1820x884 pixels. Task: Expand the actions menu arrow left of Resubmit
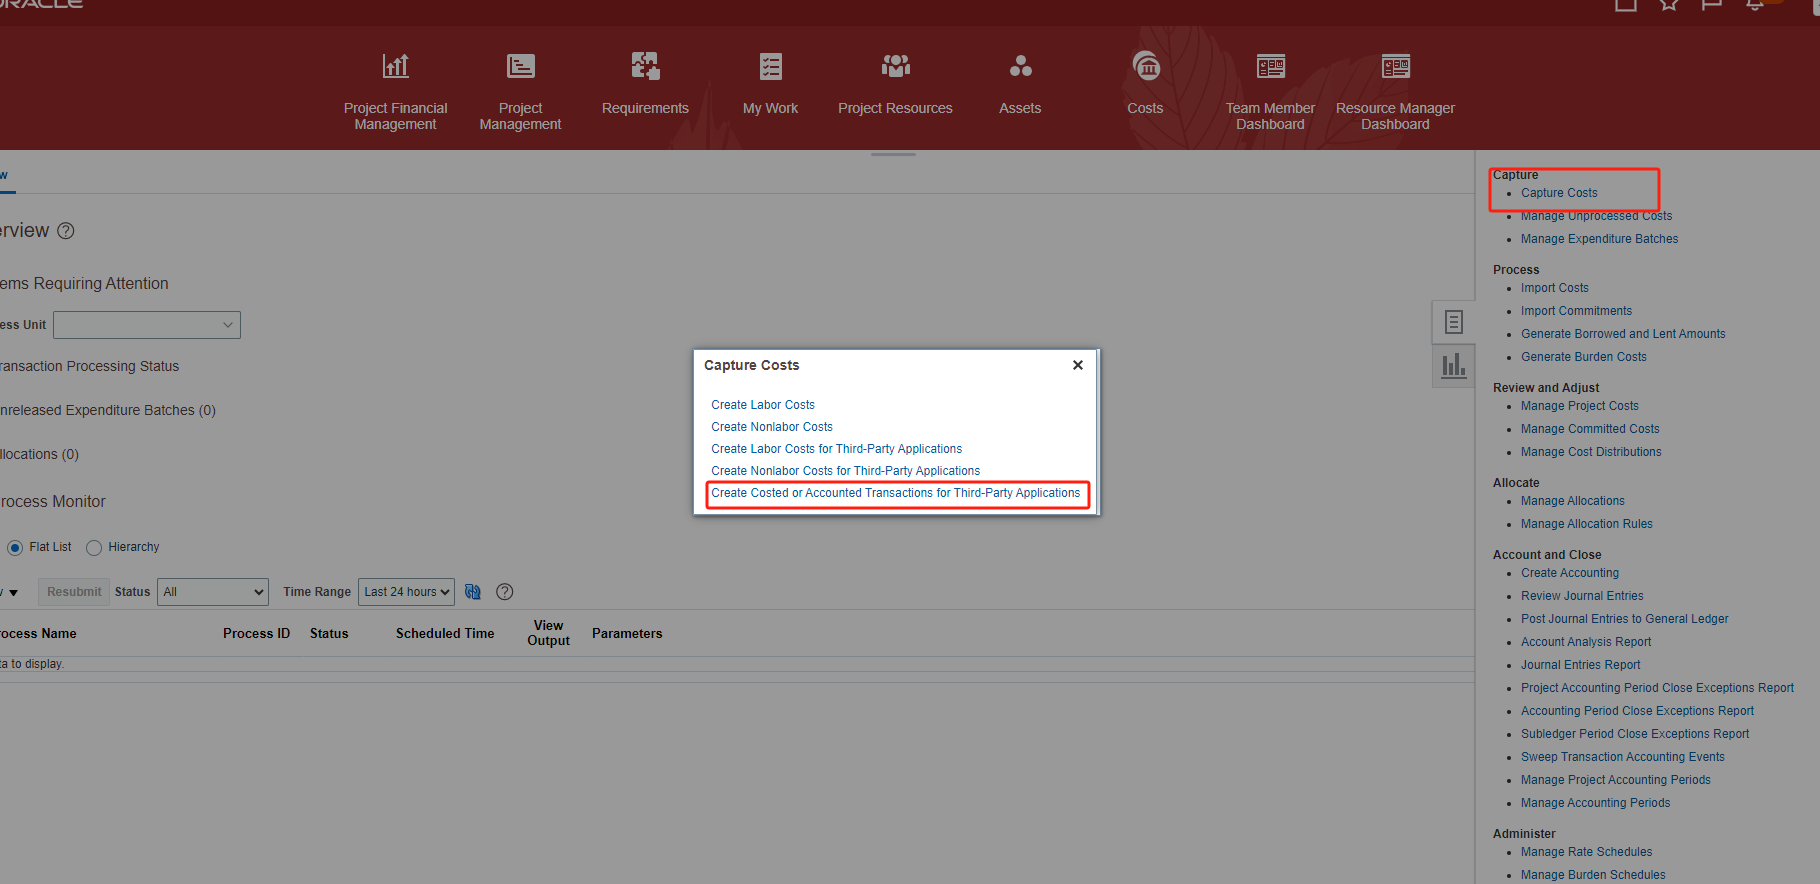[13, 593]
